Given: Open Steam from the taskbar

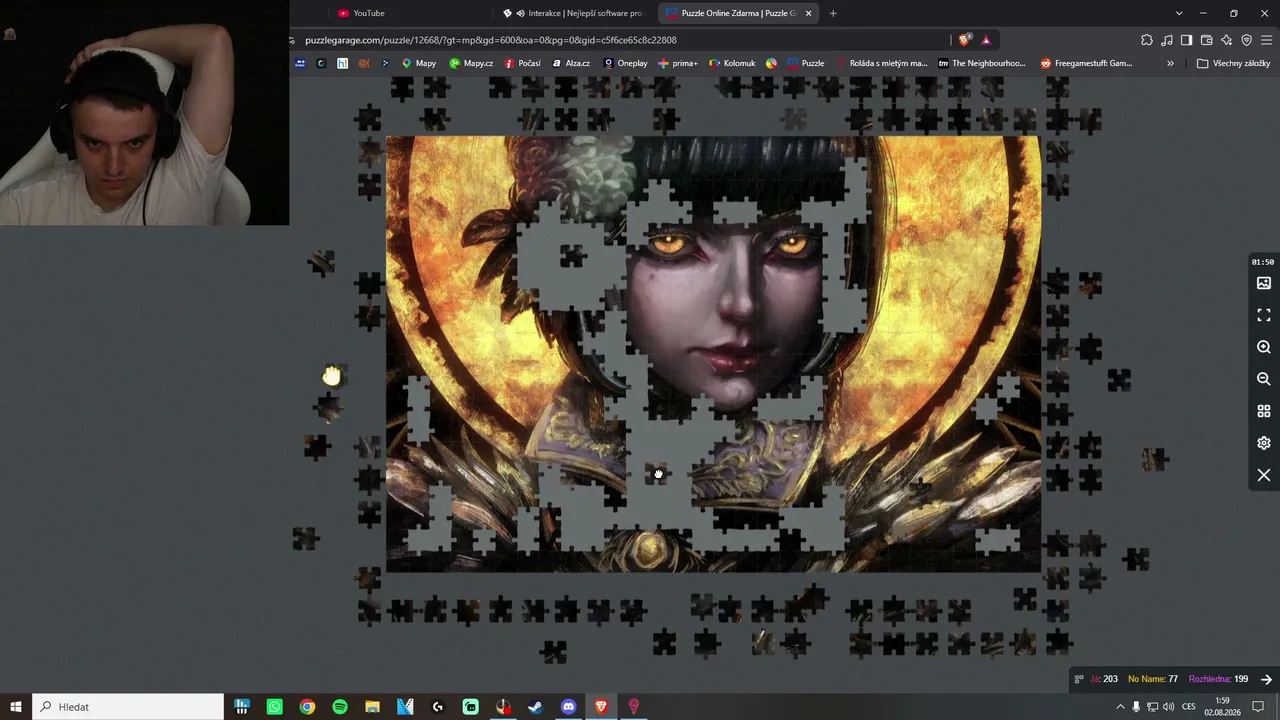Looking at the screenshot, I should (536, 707).
